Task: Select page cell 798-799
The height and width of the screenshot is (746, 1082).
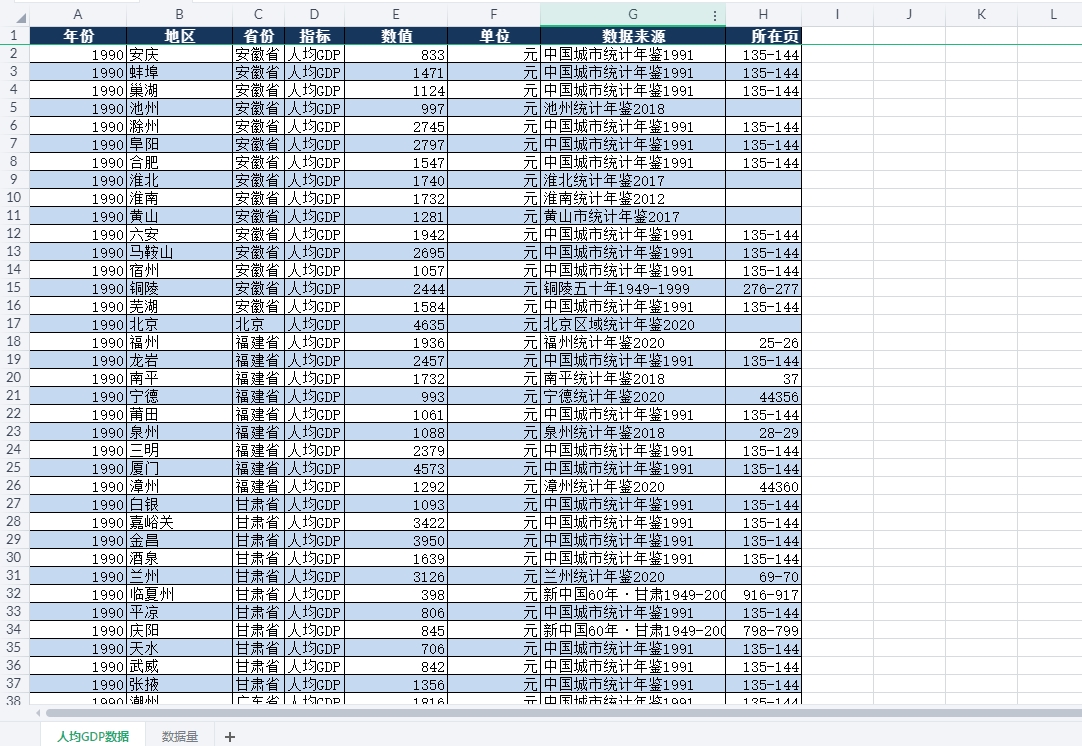Action: point(763,630)
